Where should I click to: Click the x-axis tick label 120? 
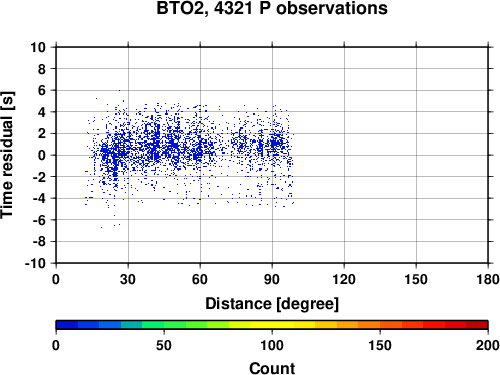point(344,279)
